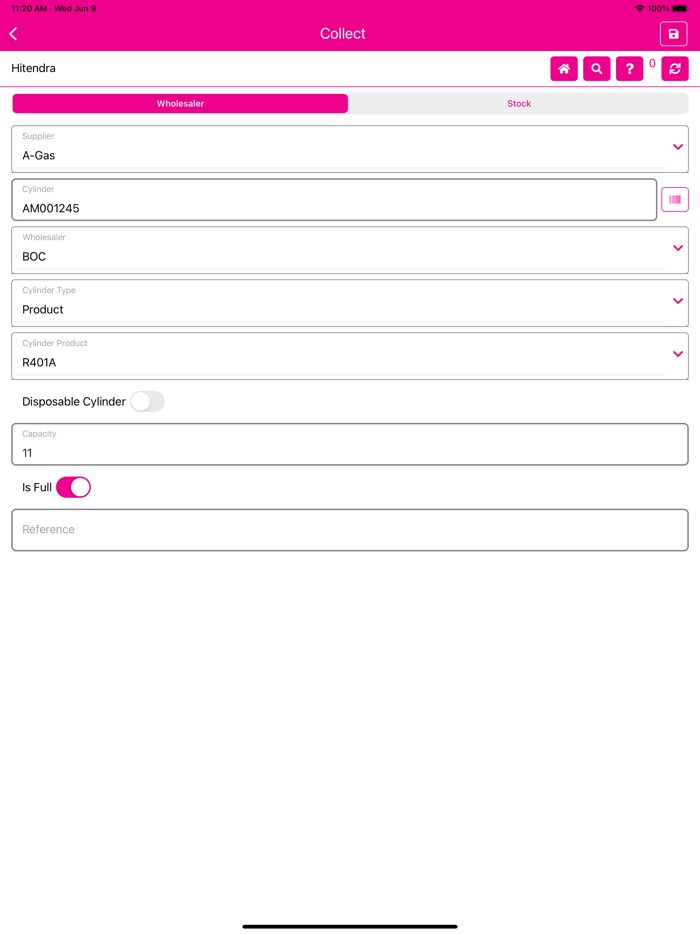Go to home via house icon
The height and width of the screenshot is (934, 700).
(x=564, y=69)
